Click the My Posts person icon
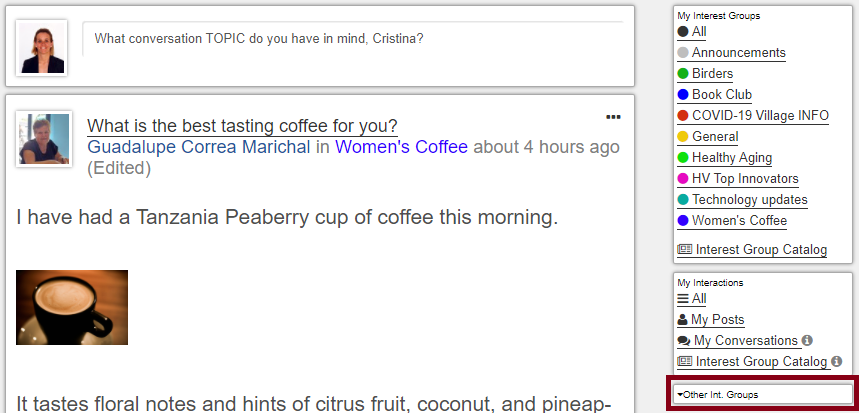Screen dimensions: 859x413 click(x=683, y=319)
